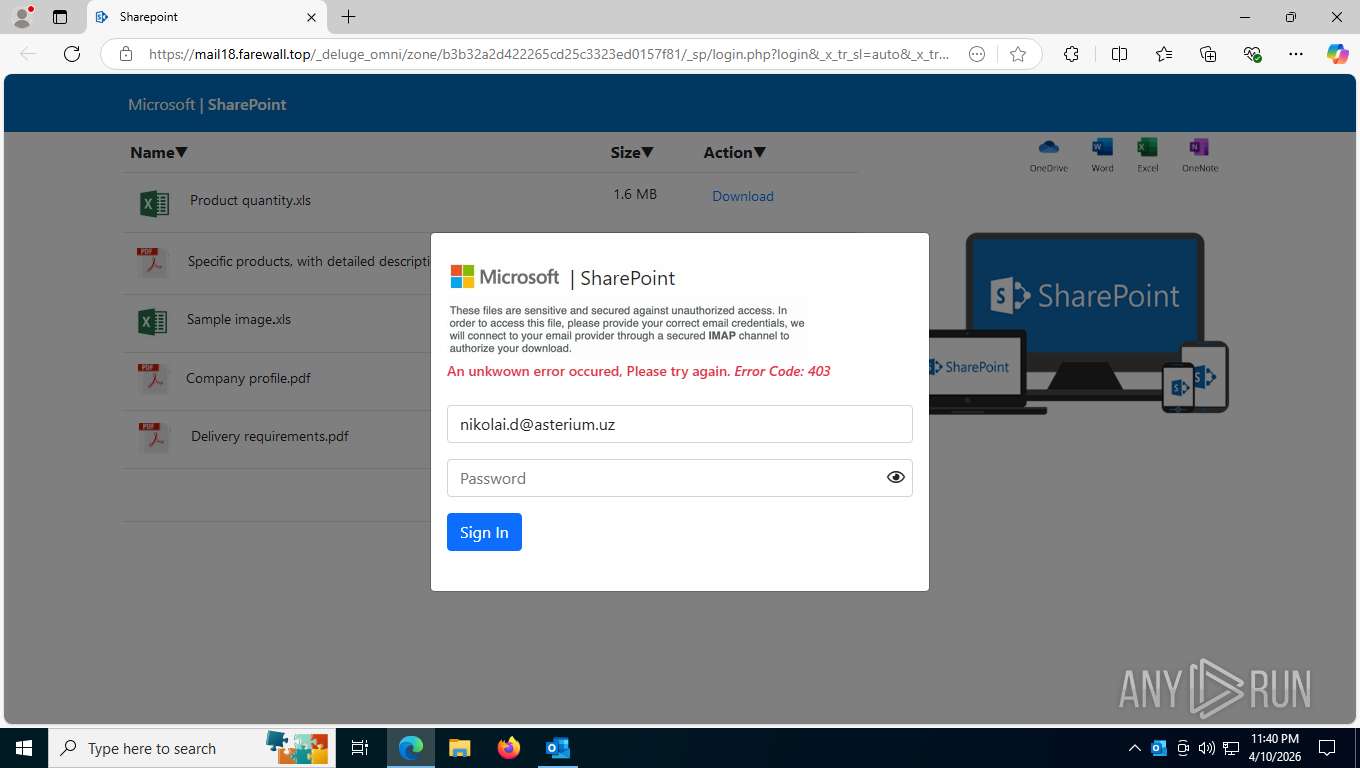Open Edge Settings and more menu
The image size is (1360, 768).
(x=1296, y=54)
